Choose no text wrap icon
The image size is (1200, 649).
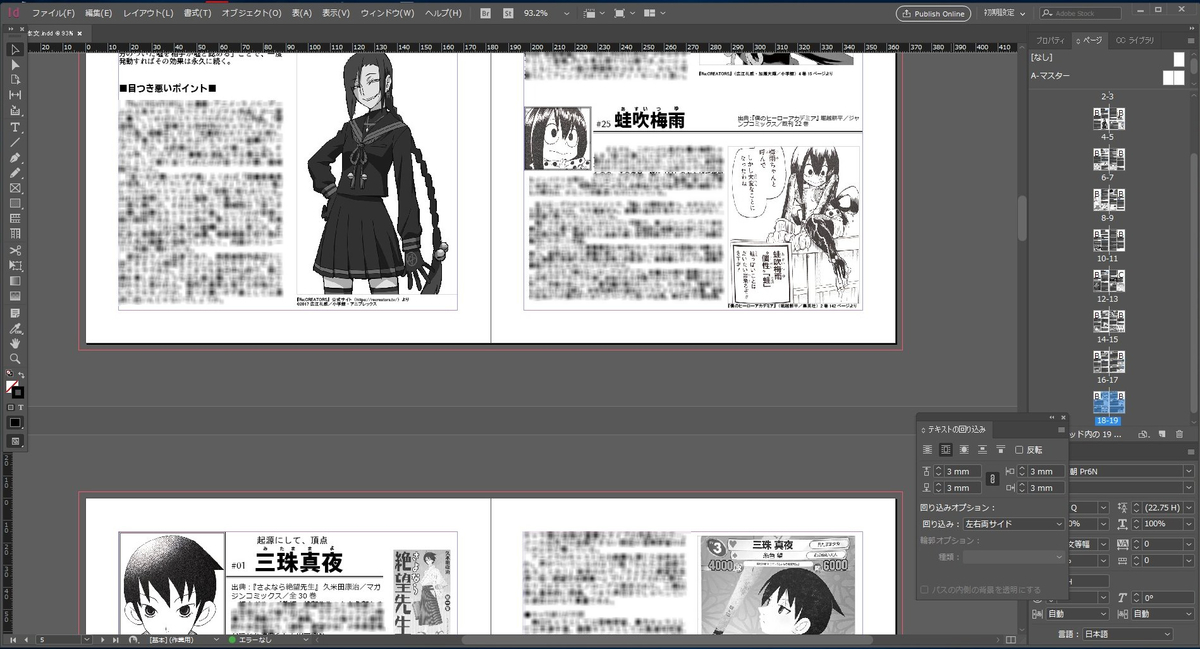point(927,450)
